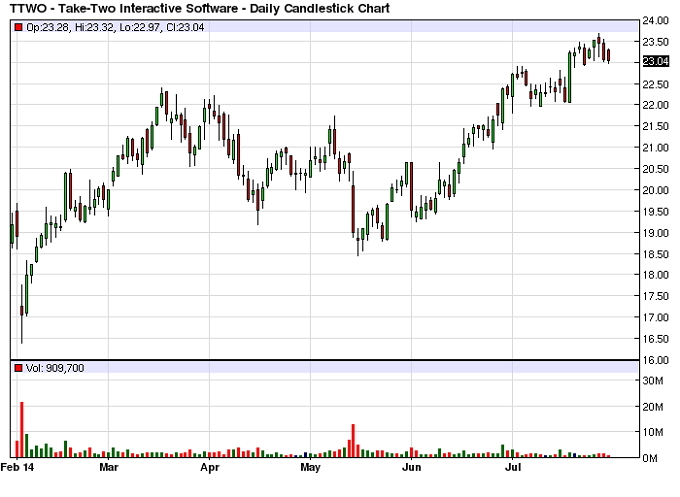Click the 20.50 price axis label
The height and width of the screenshot is (497, 680).
tap(655, 169)
